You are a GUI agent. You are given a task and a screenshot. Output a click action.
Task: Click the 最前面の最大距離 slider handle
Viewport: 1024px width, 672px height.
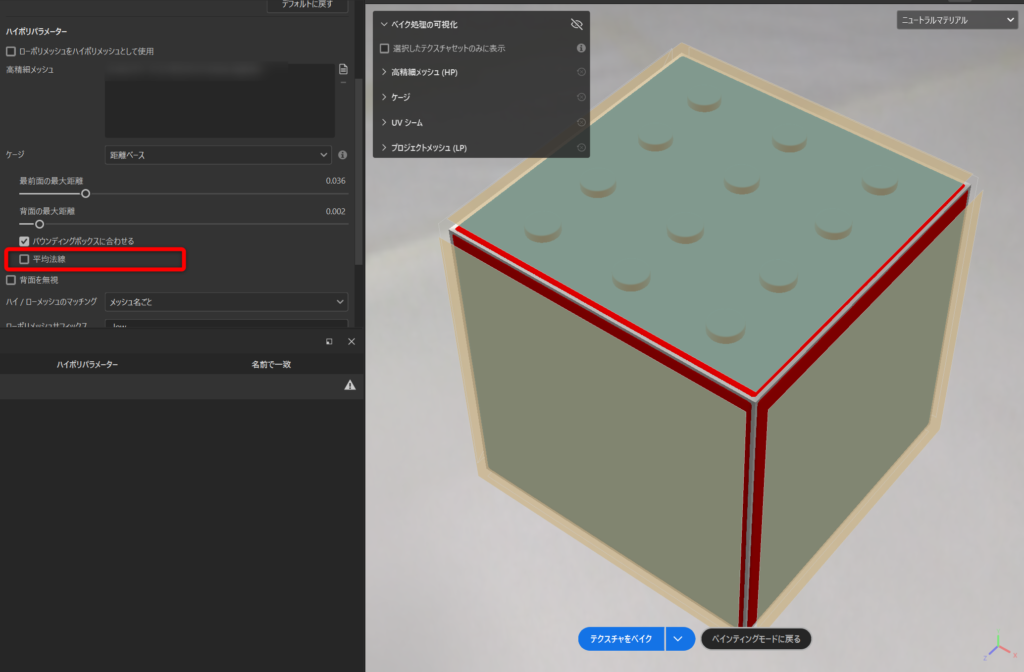pyautogui.click(x=86, y=194)
